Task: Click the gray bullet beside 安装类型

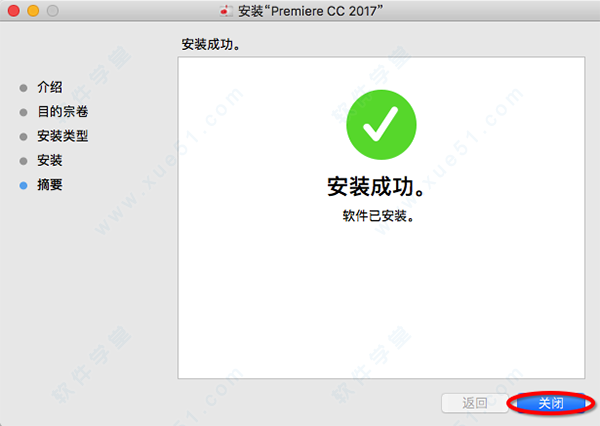Action: click(23, 137)
